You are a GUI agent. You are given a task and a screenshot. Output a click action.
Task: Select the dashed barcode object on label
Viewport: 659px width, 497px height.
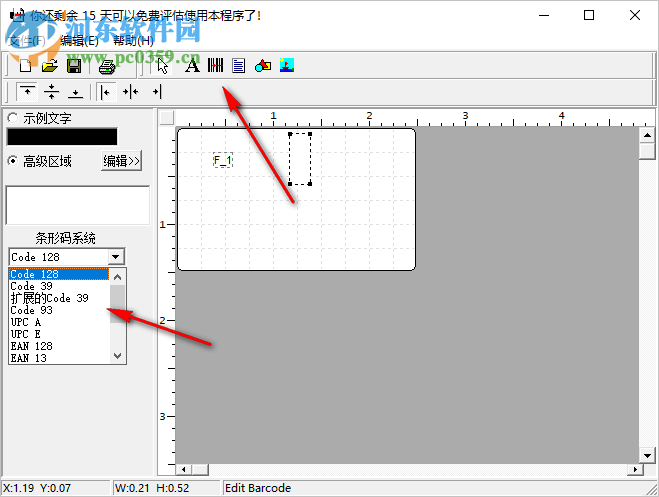click(300, 159)
